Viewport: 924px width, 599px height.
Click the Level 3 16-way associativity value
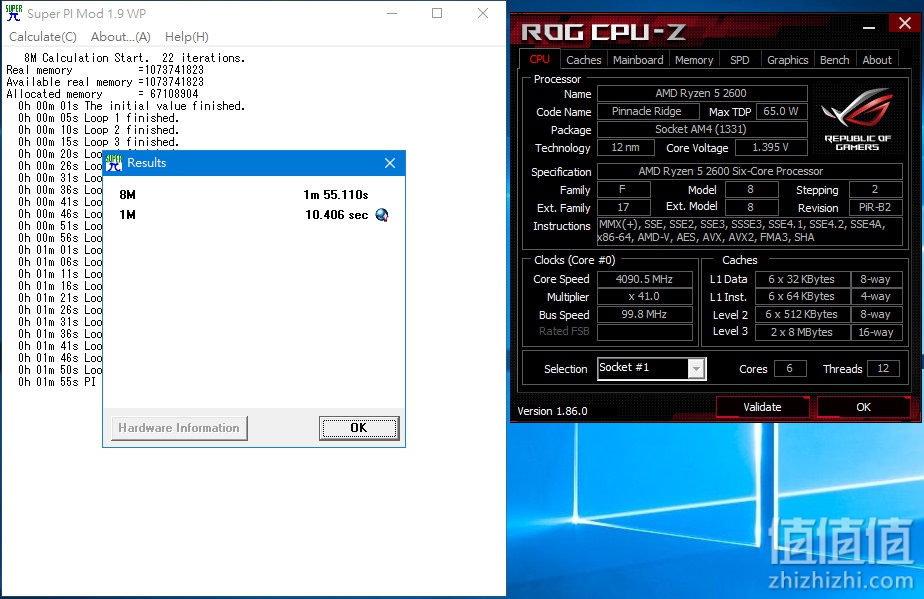(x=876, y=332)
